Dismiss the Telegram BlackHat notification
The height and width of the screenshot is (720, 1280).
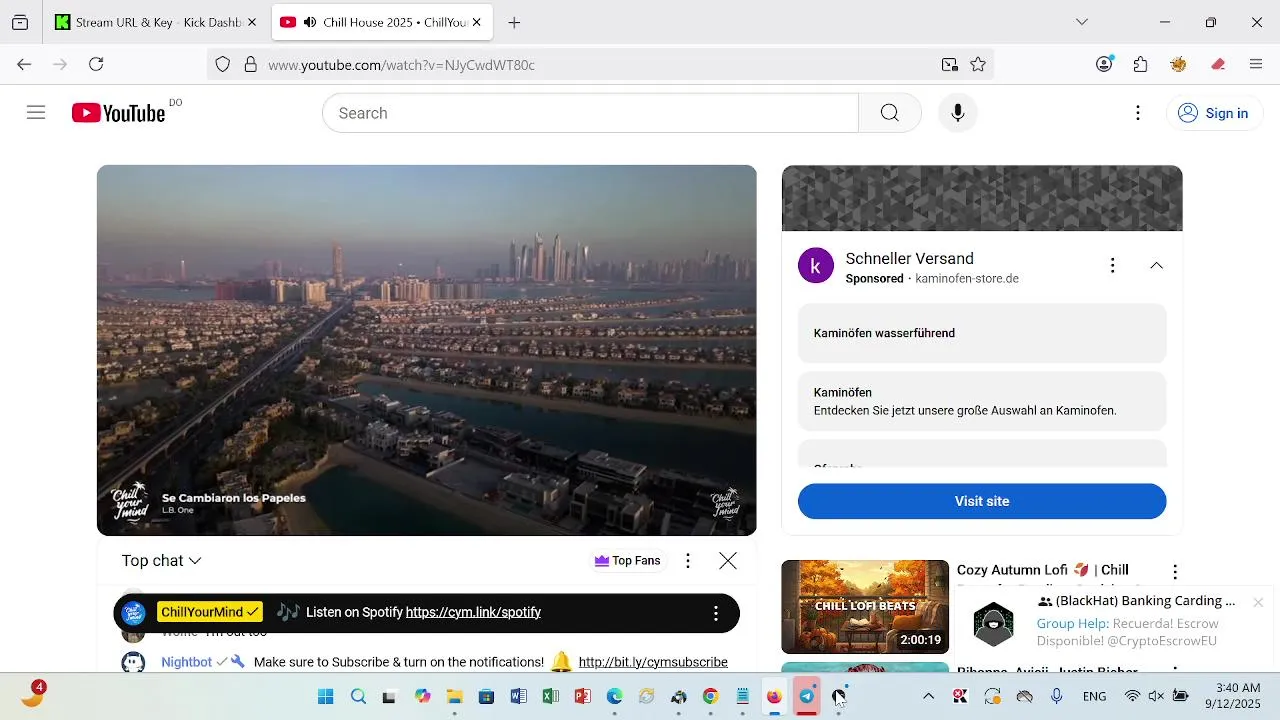coord(1258,602)
